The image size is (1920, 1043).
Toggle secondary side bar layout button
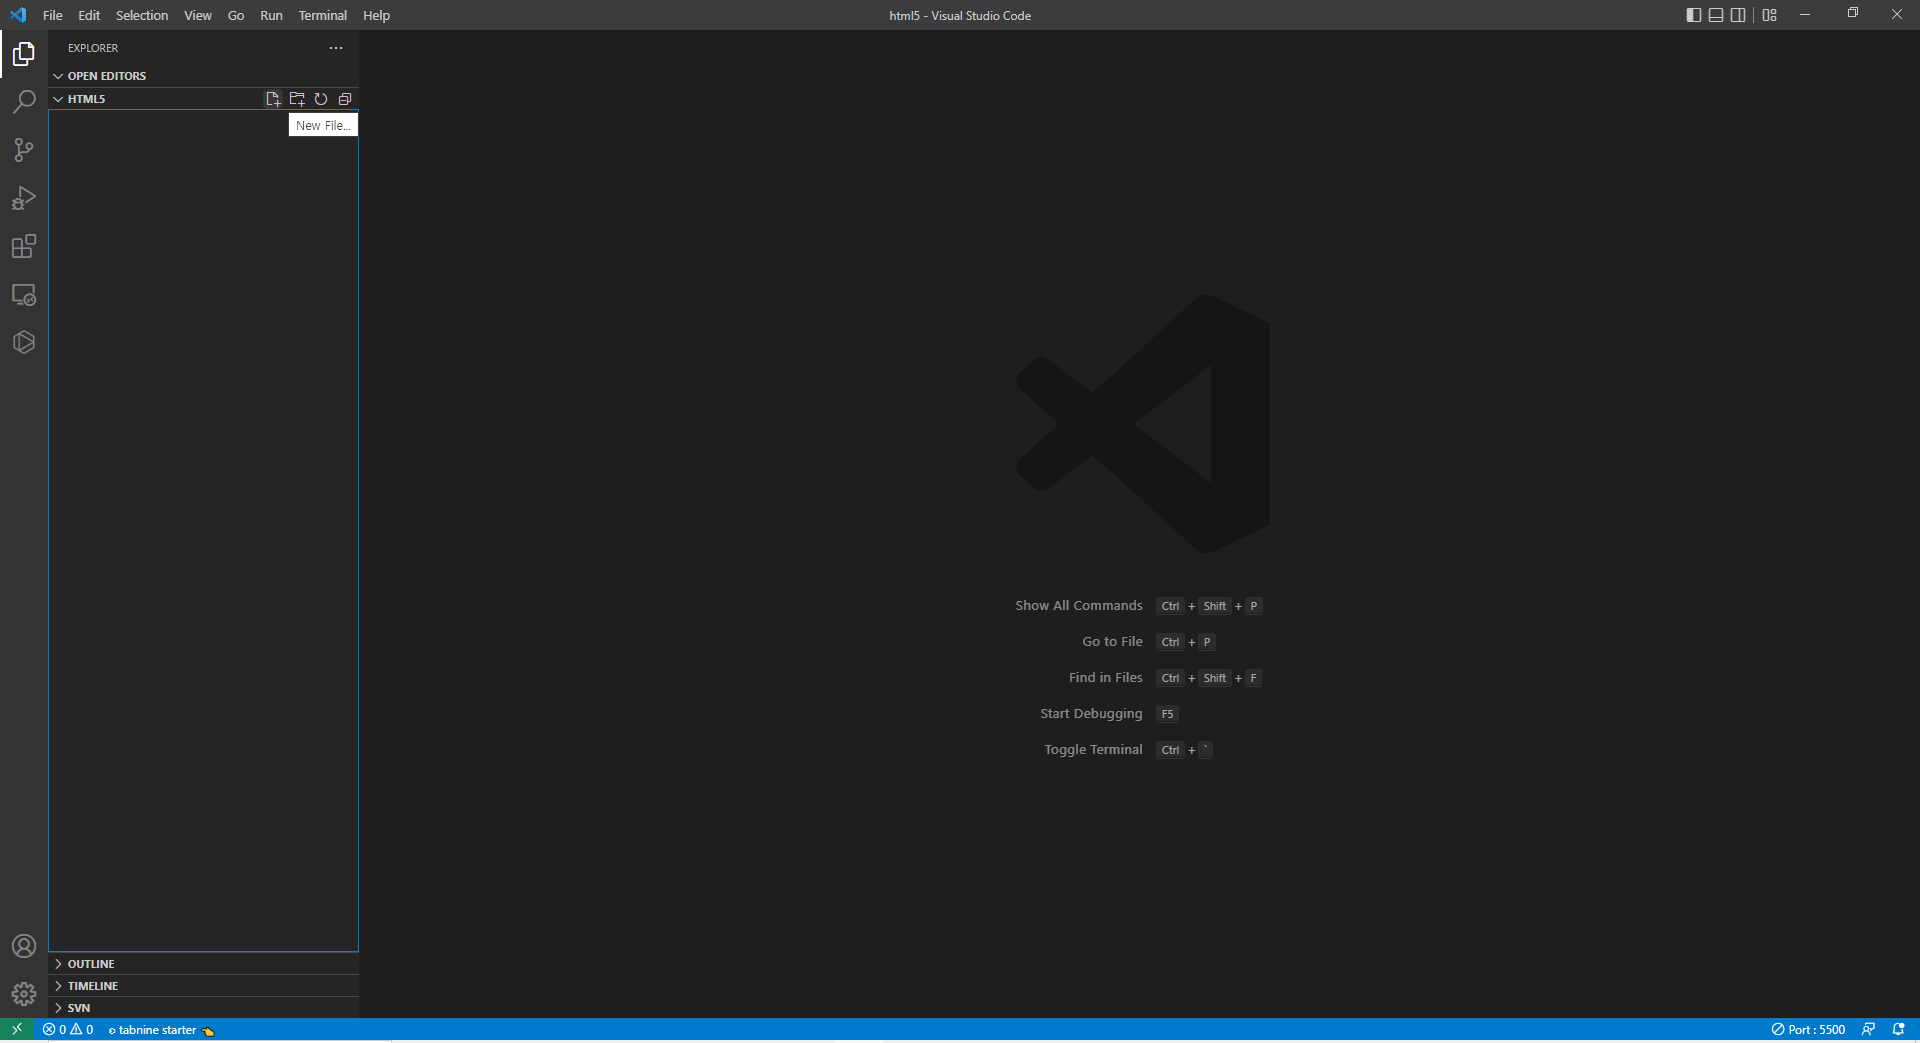1738,15
